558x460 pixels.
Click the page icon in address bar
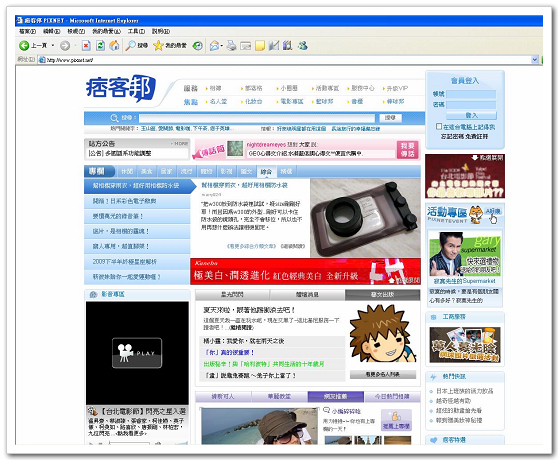pyautogui.click(x=42, y=60)
